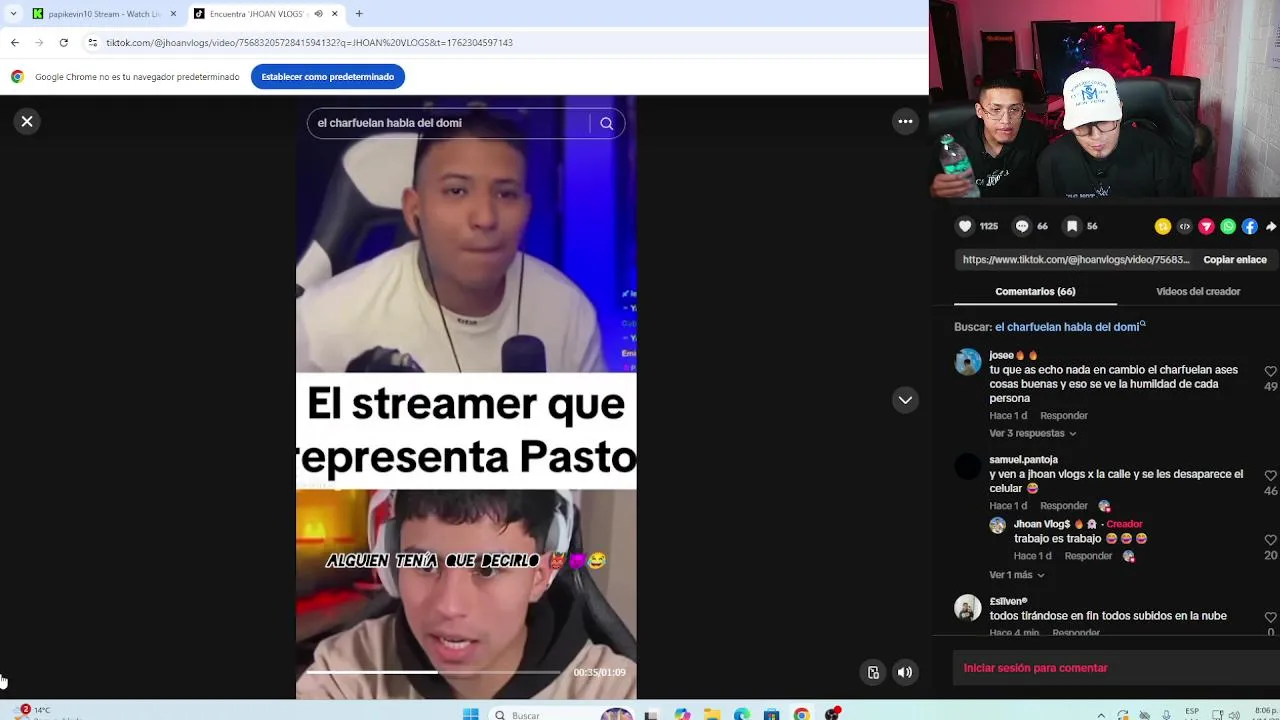Open site info icon in the address bar
Screen dimensions: 1280x720
92,43
